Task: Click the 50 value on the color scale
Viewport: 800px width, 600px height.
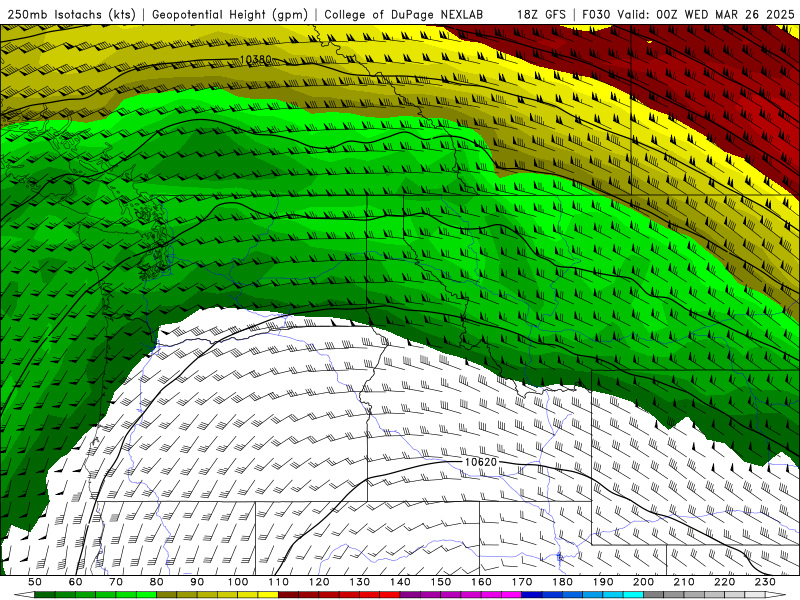Action: [35, 582]
